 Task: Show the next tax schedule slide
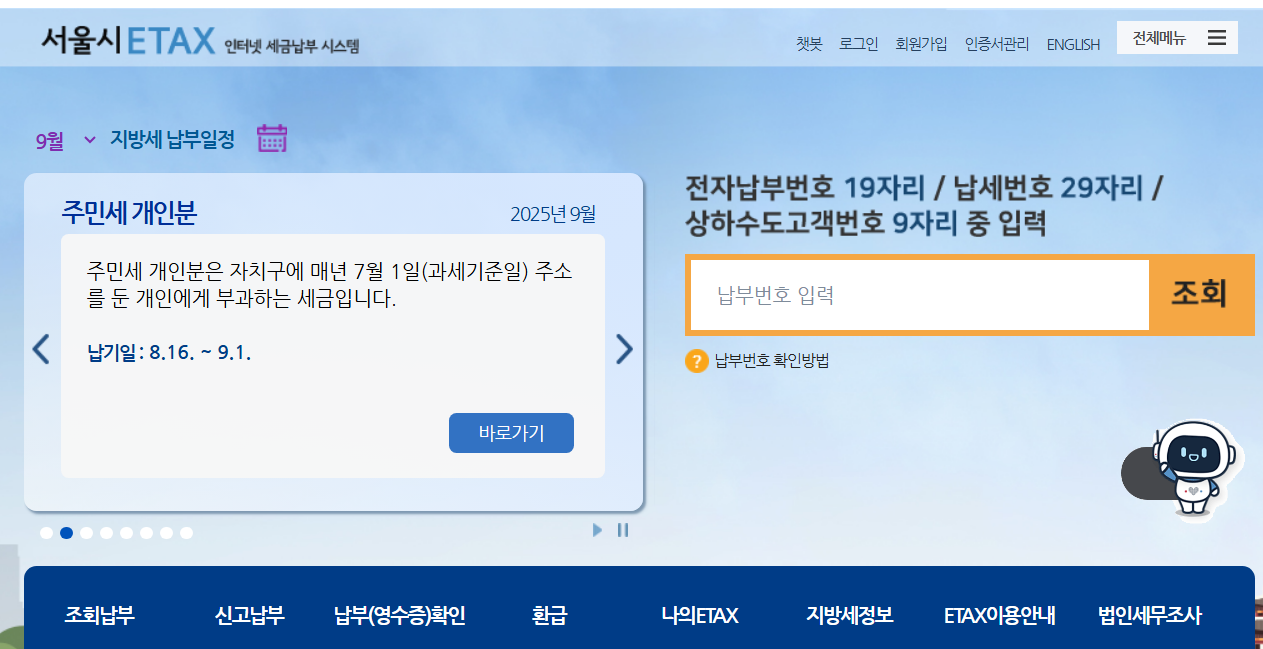(624, 348)
